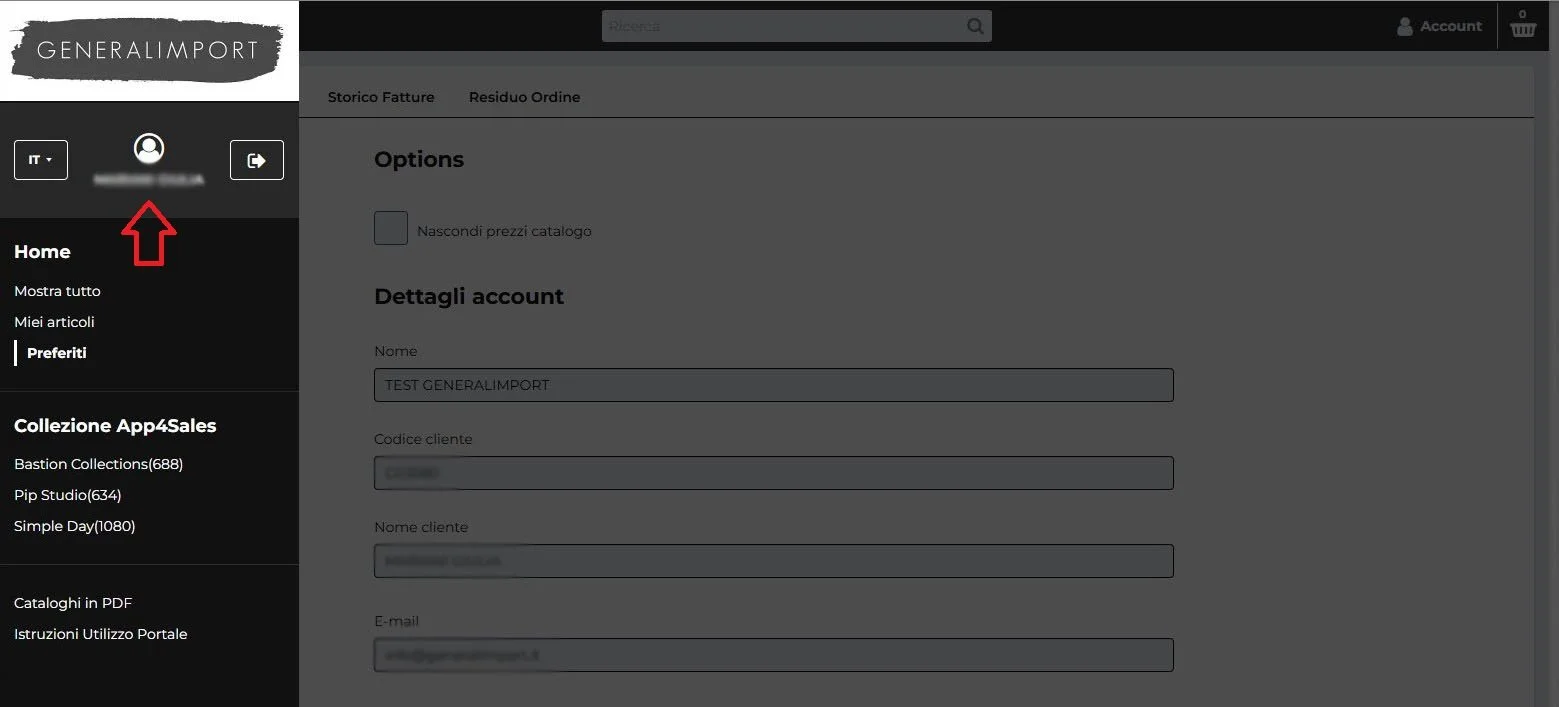This screenshot has width=1559, height=707.
Task: Switch to Storico Fatture tab
Action: tap(381, 97)
